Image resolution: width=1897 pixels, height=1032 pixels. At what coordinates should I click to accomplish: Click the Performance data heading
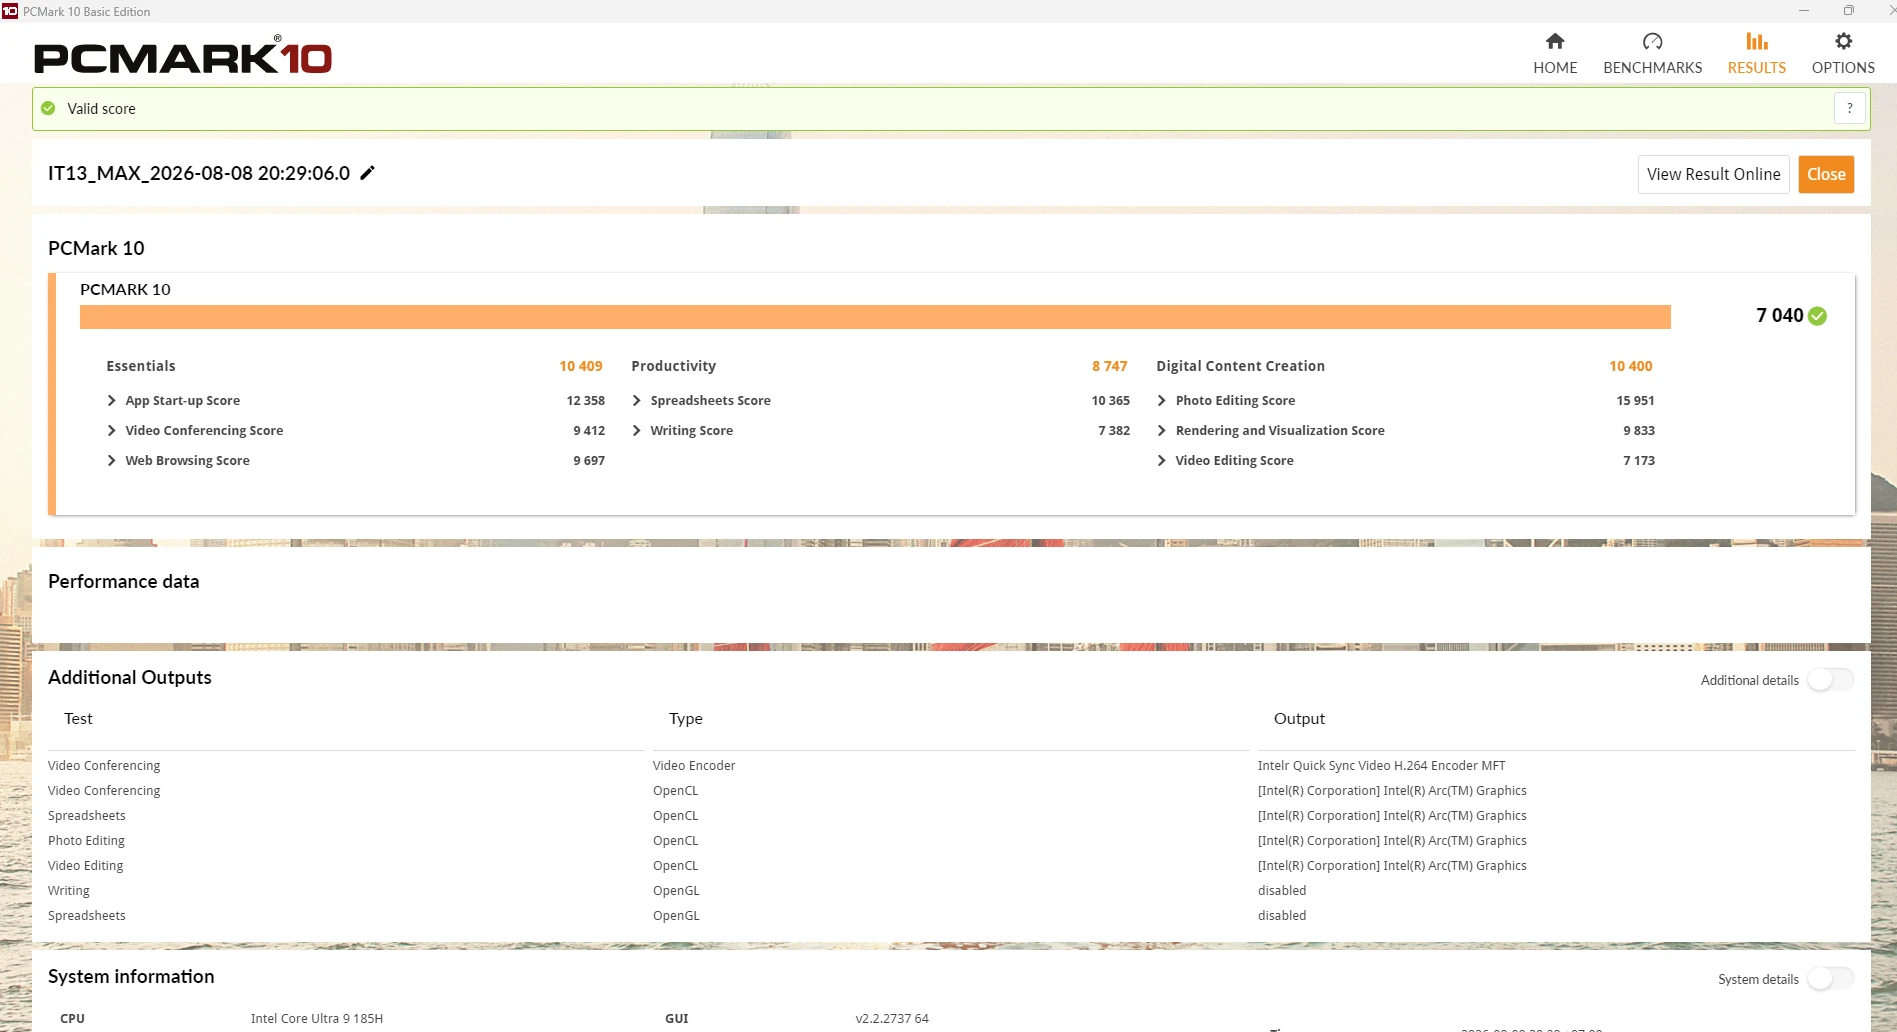(x=124, y=582)
